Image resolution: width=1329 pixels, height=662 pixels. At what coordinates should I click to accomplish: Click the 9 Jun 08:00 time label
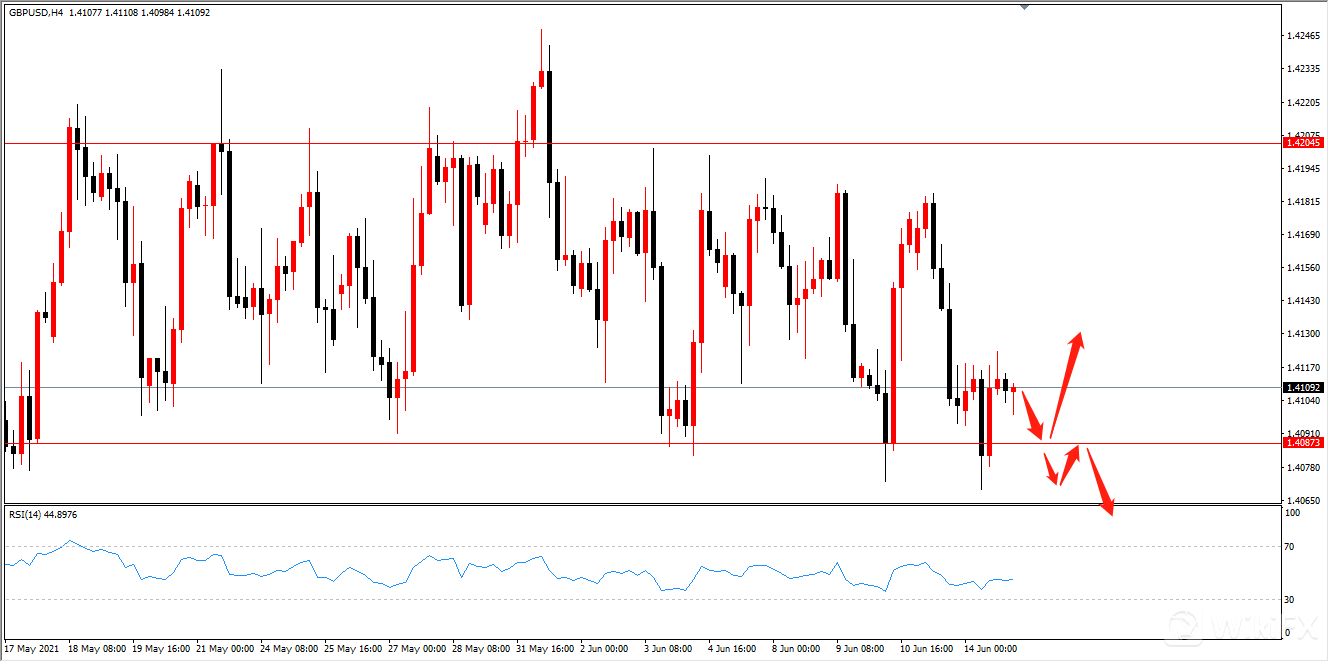tap(862, 648)
